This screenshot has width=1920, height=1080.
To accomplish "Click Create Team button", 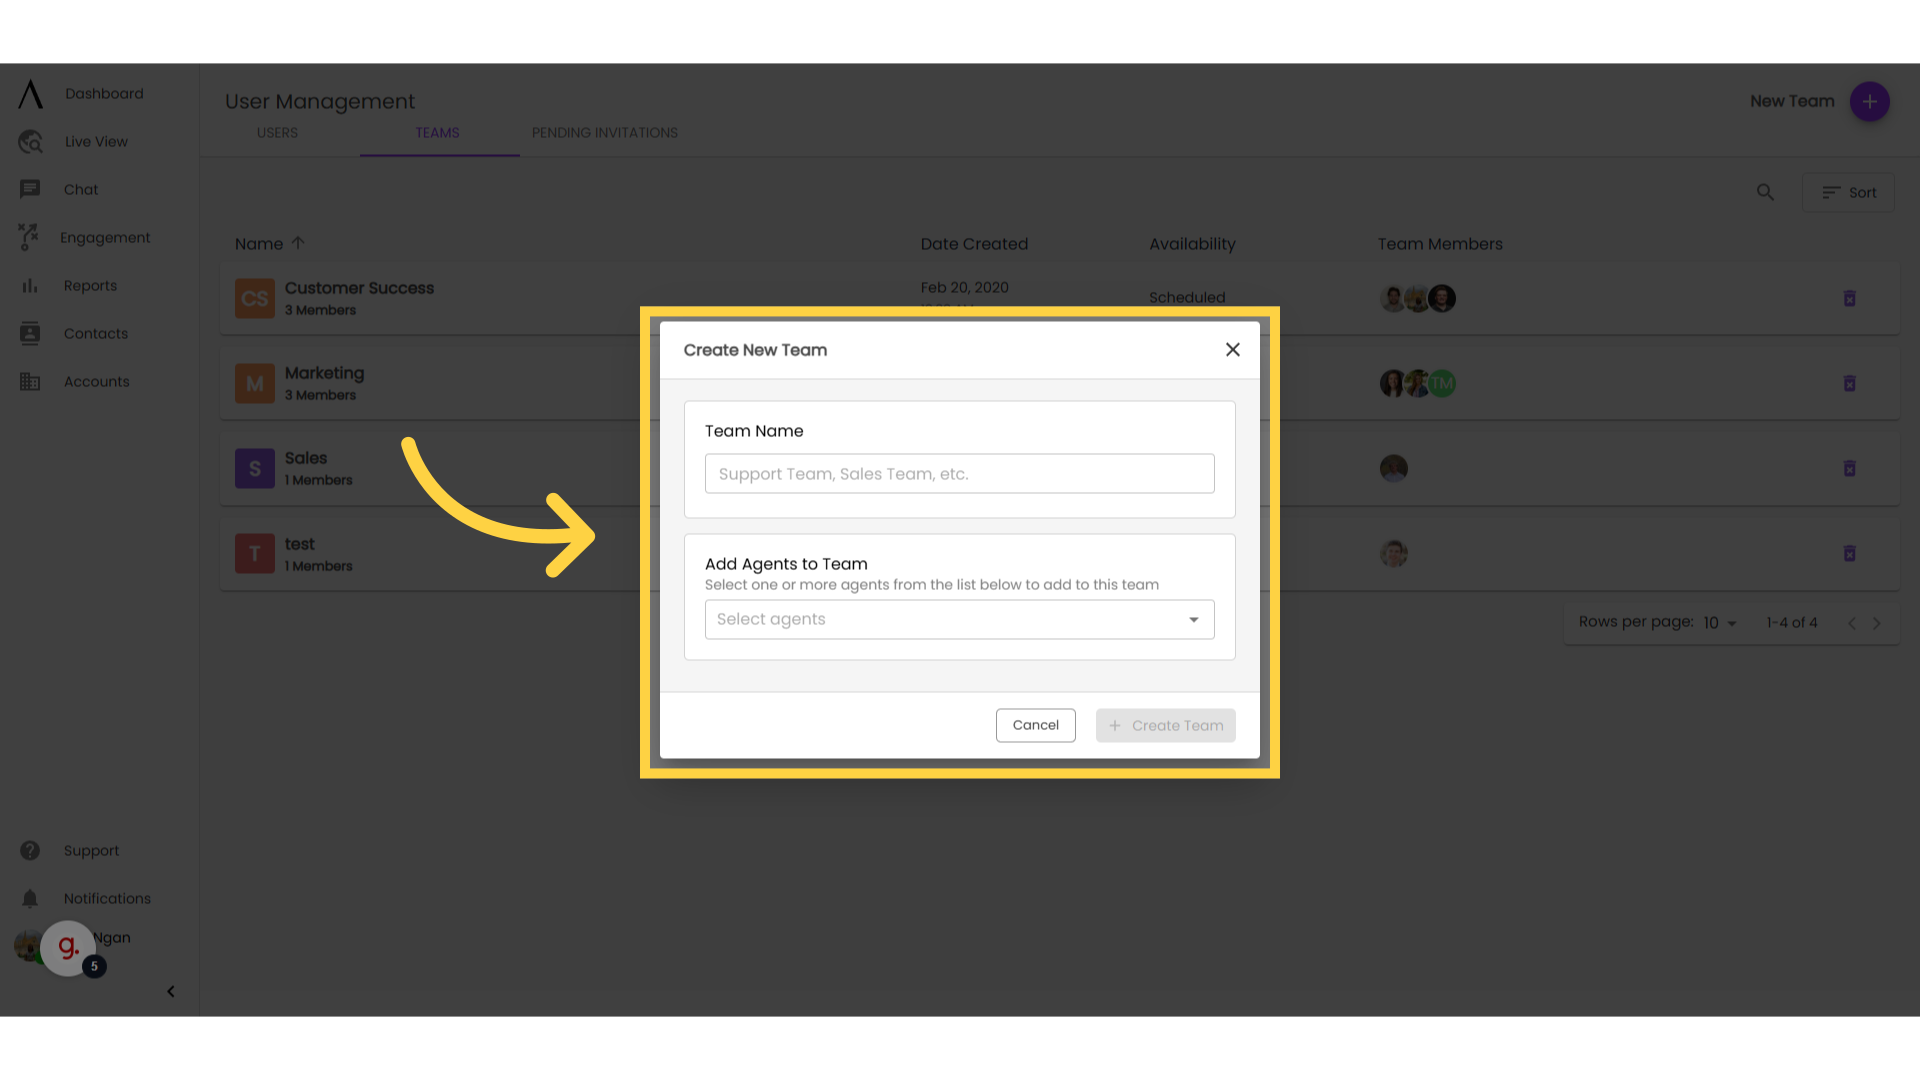I will tap(1166, 724).
